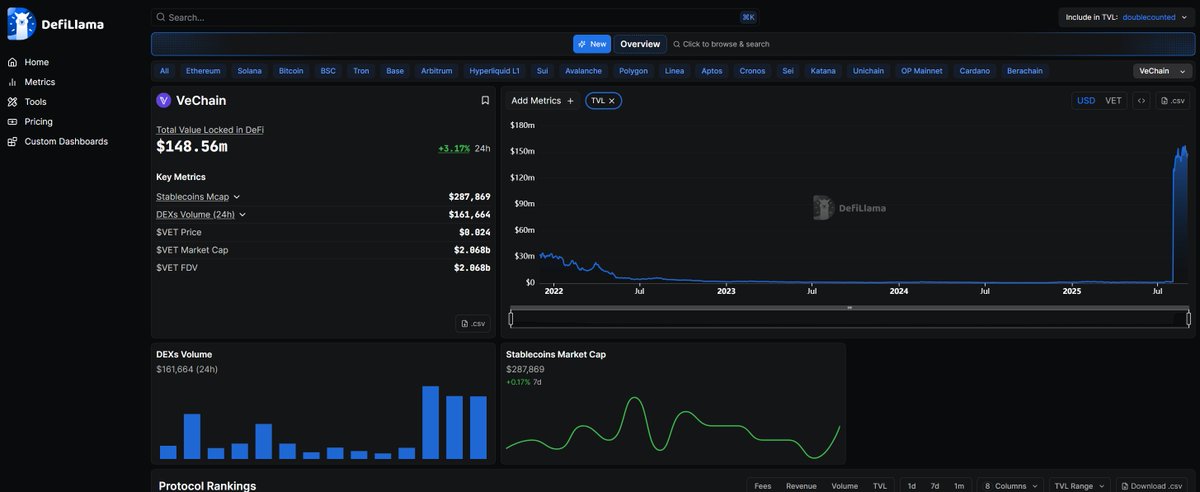Select the Hyperliquid L1 chain
The image size is (1200, 492).
pos(495,71)
